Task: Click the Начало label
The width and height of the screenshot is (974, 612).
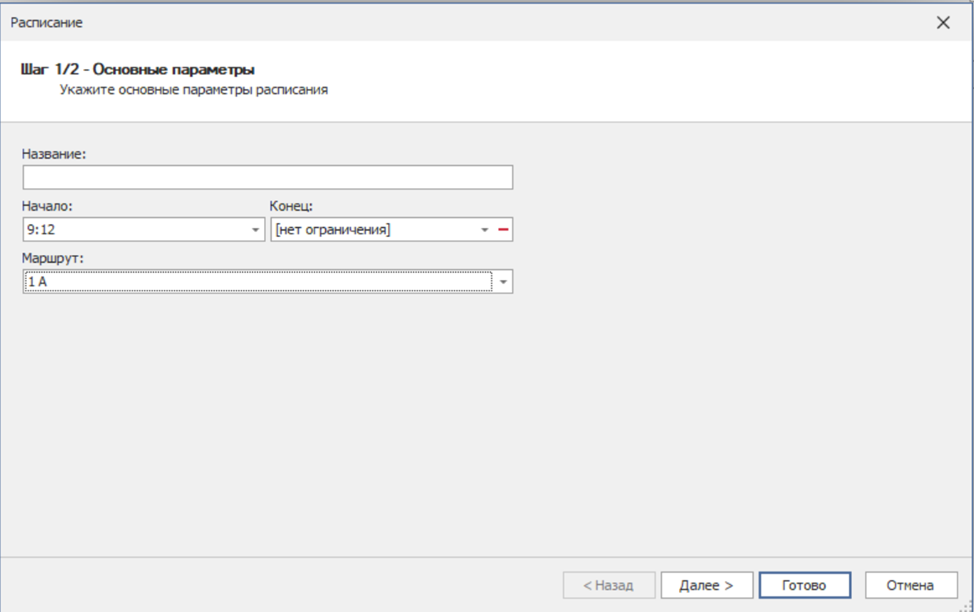Action: pos(47,206)
